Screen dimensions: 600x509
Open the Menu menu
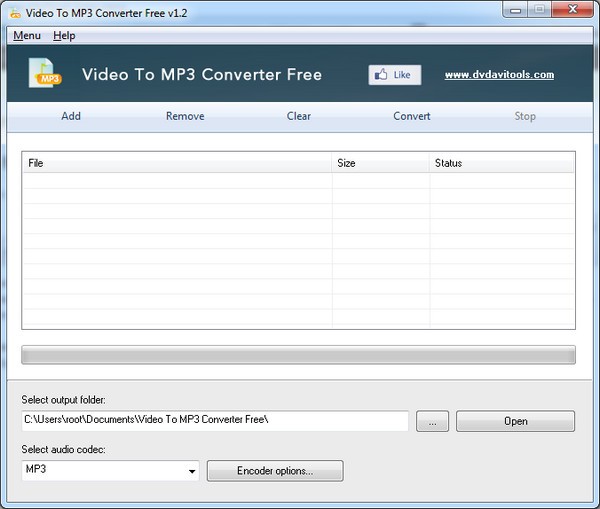(27, 36)
